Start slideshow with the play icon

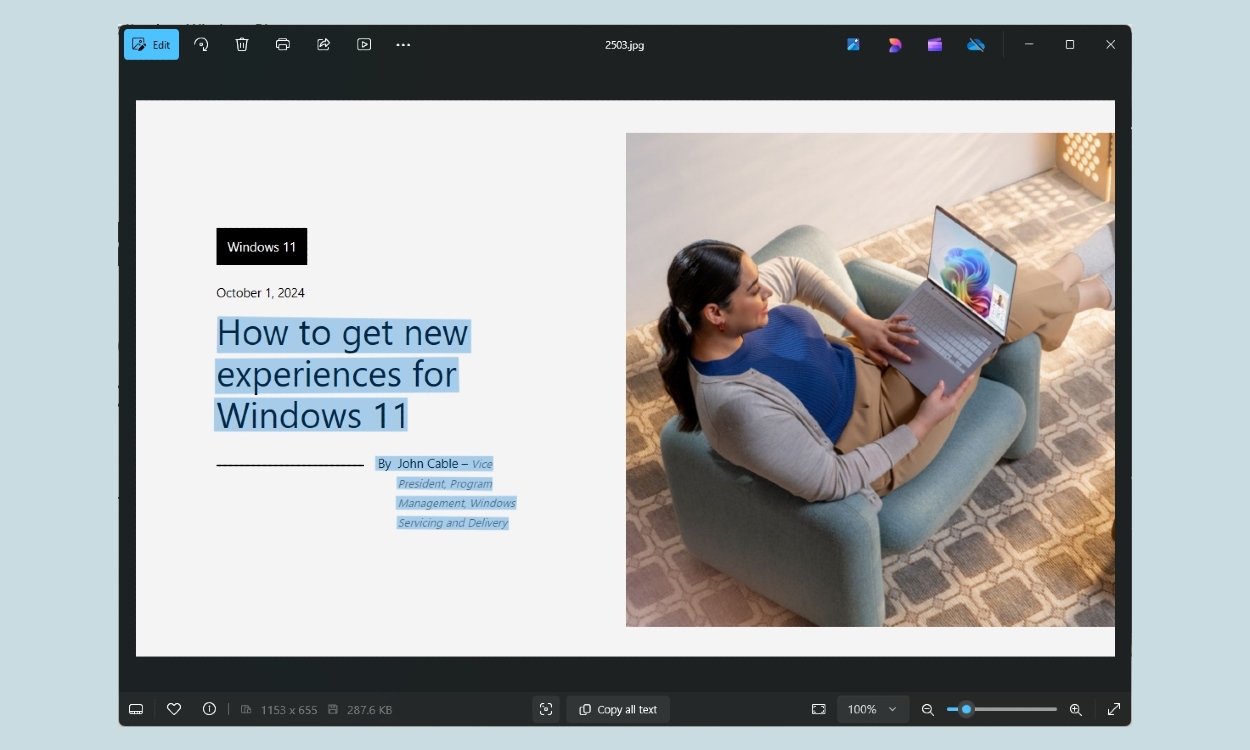coord(364,45)
